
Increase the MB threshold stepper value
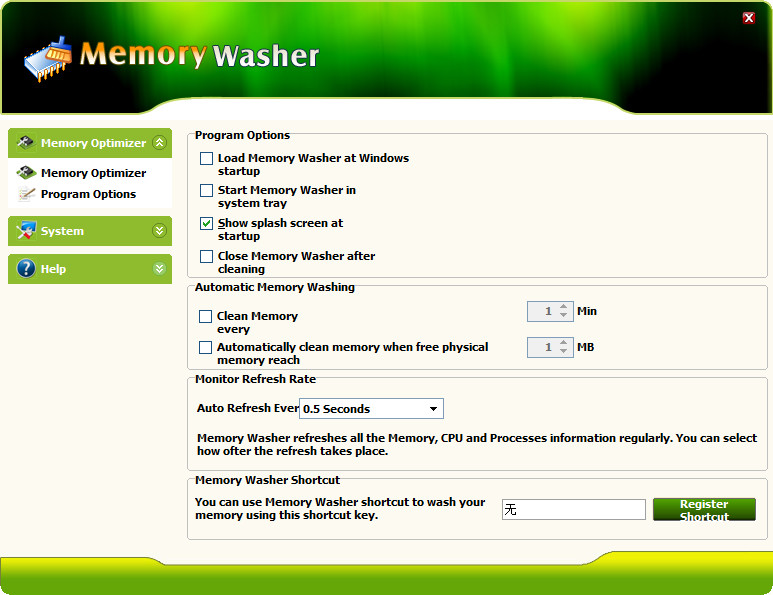coord(563,343)
